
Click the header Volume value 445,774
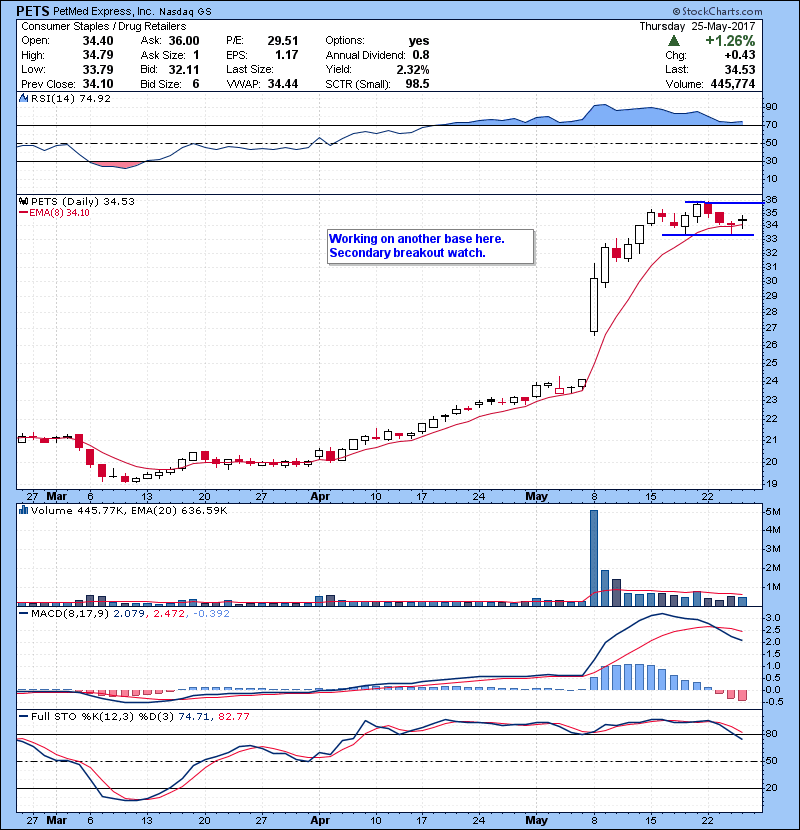click(x=731, y=84)
